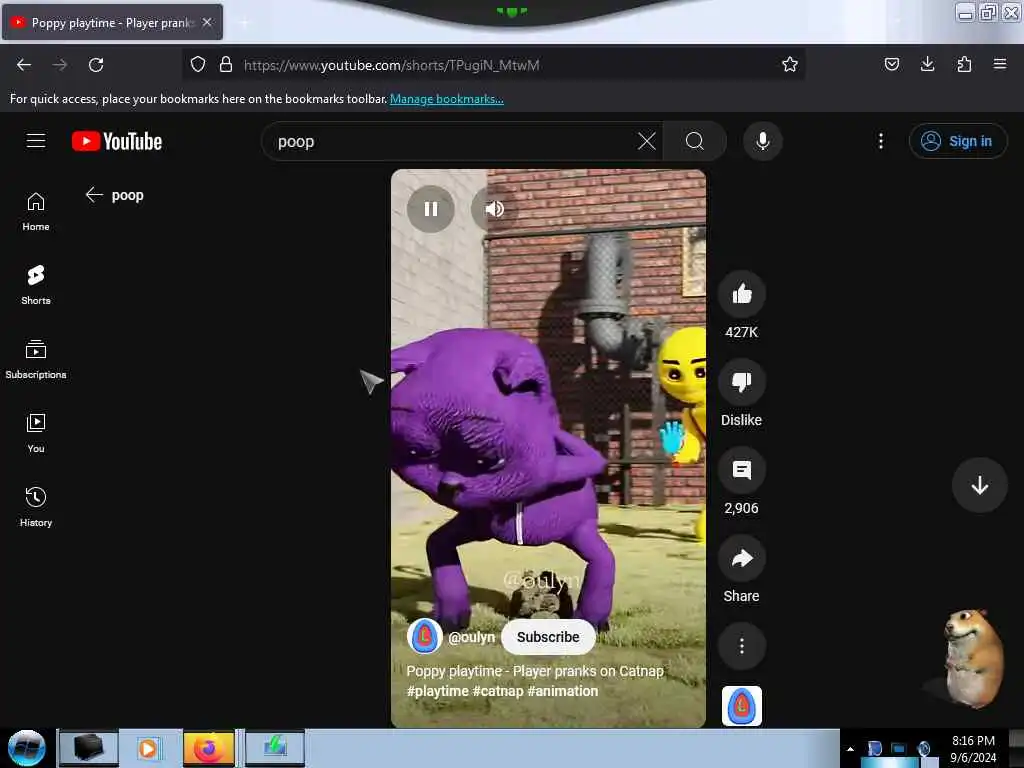The height and width of the screenshot is (768, 1024).
Task: Like the Short with 427K likes
Action: (x=741, y=294)
